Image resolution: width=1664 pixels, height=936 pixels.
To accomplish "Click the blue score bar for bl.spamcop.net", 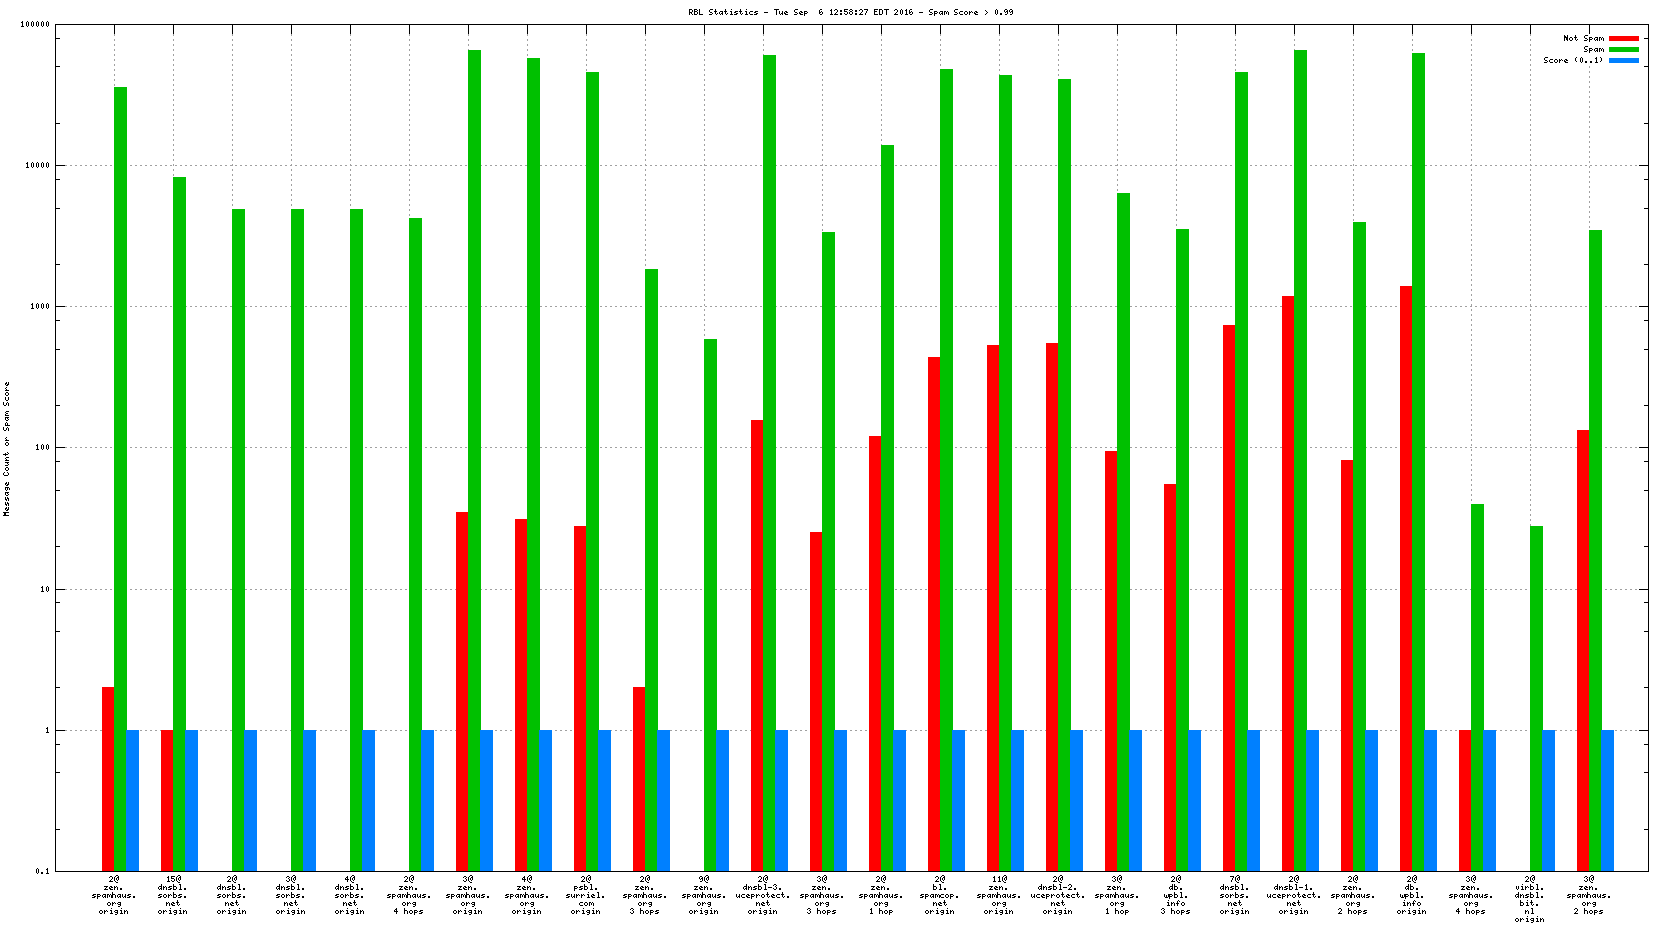I will pos(959,800).
